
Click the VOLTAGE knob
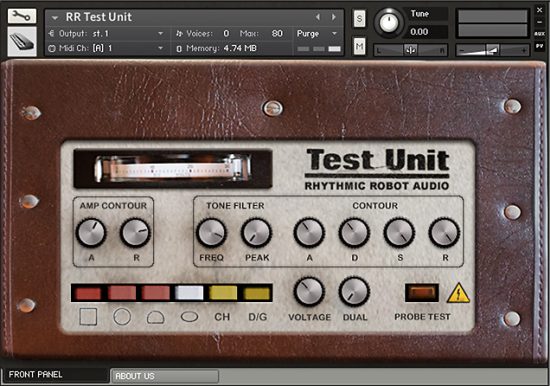(309, 292)
